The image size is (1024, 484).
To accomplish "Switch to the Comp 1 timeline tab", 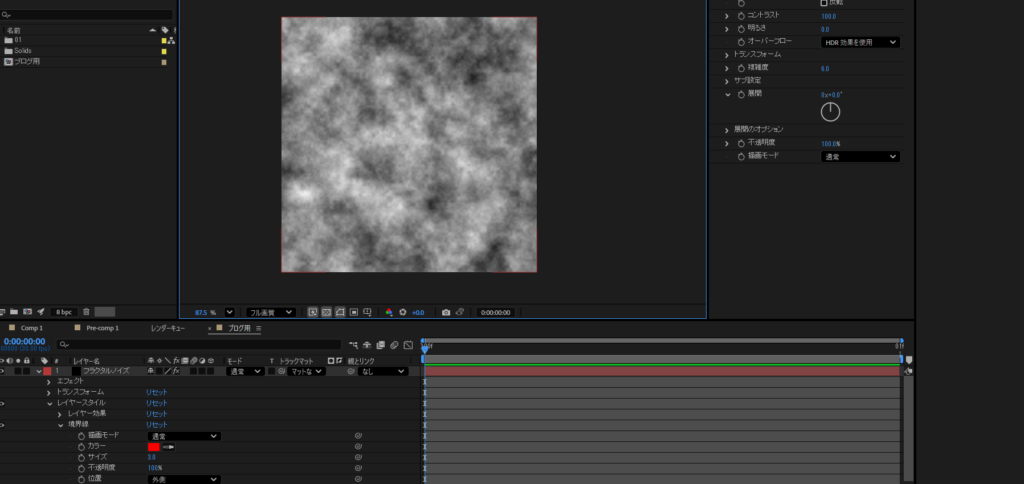I will 32,328.
